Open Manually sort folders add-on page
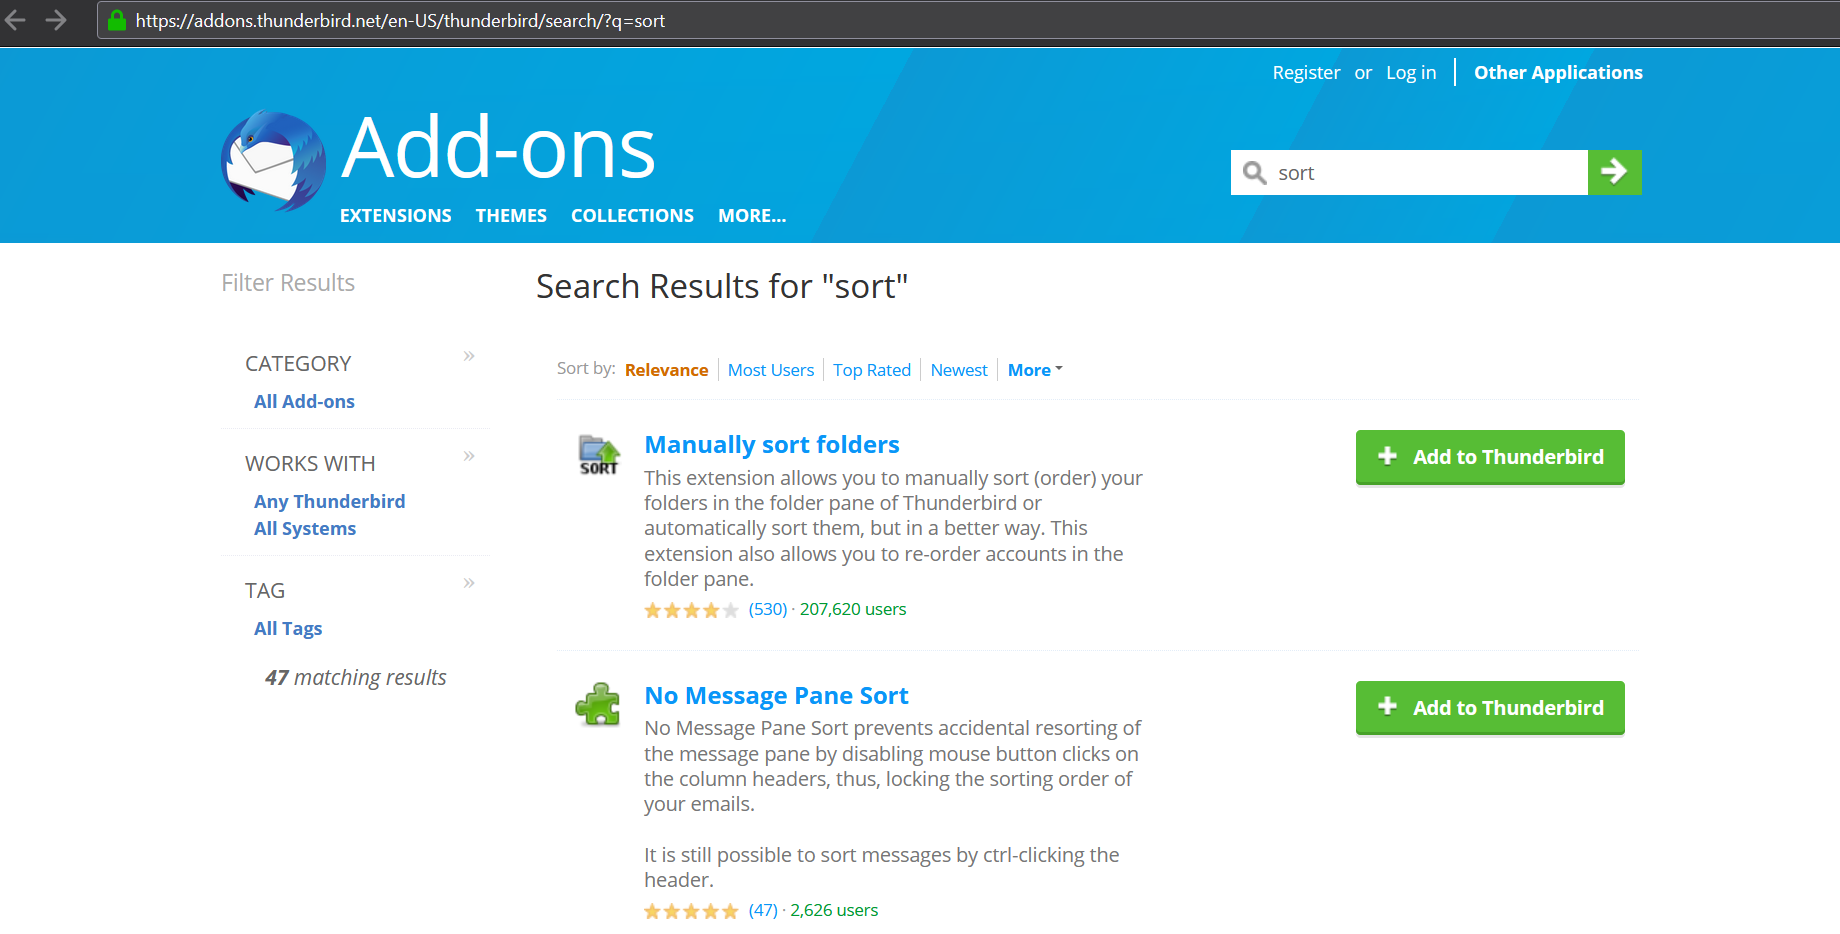The width and height of the screenshot is (1840, 934). click(772, 444)
